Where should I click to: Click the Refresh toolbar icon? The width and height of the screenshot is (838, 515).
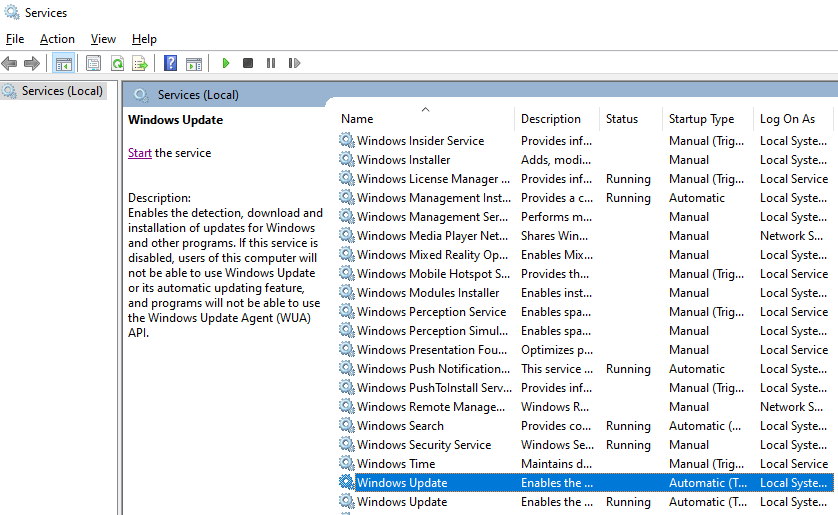(117, 64)
